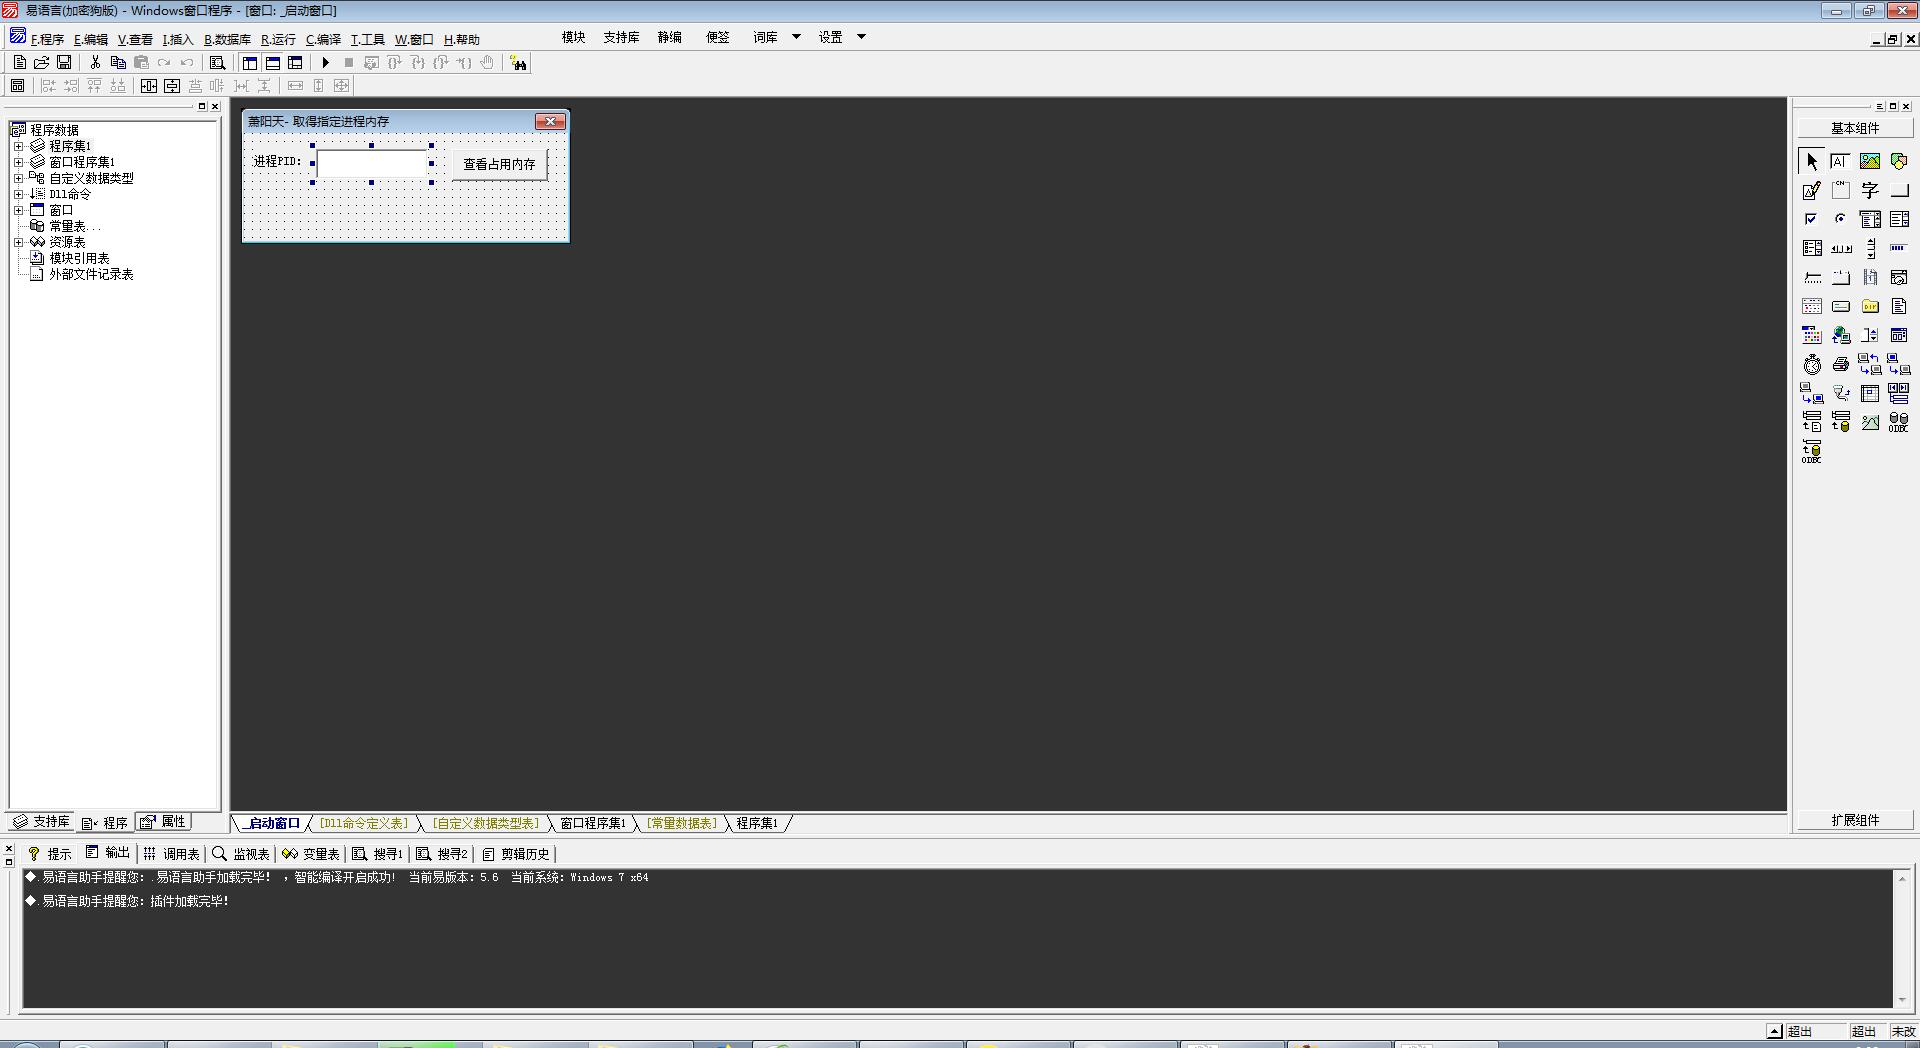Select the printer component in palette

(x=1840, y=365)
